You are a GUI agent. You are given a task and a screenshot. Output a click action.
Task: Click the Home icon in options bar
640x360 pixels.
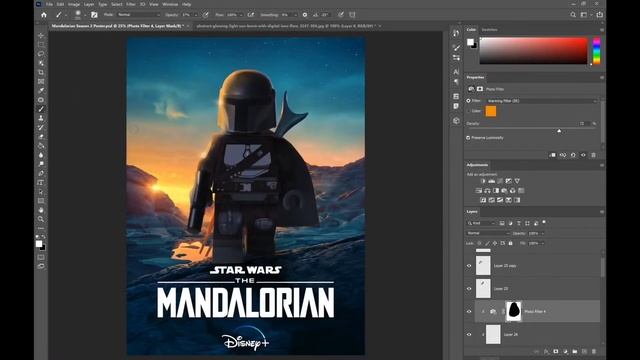[44, 15]
